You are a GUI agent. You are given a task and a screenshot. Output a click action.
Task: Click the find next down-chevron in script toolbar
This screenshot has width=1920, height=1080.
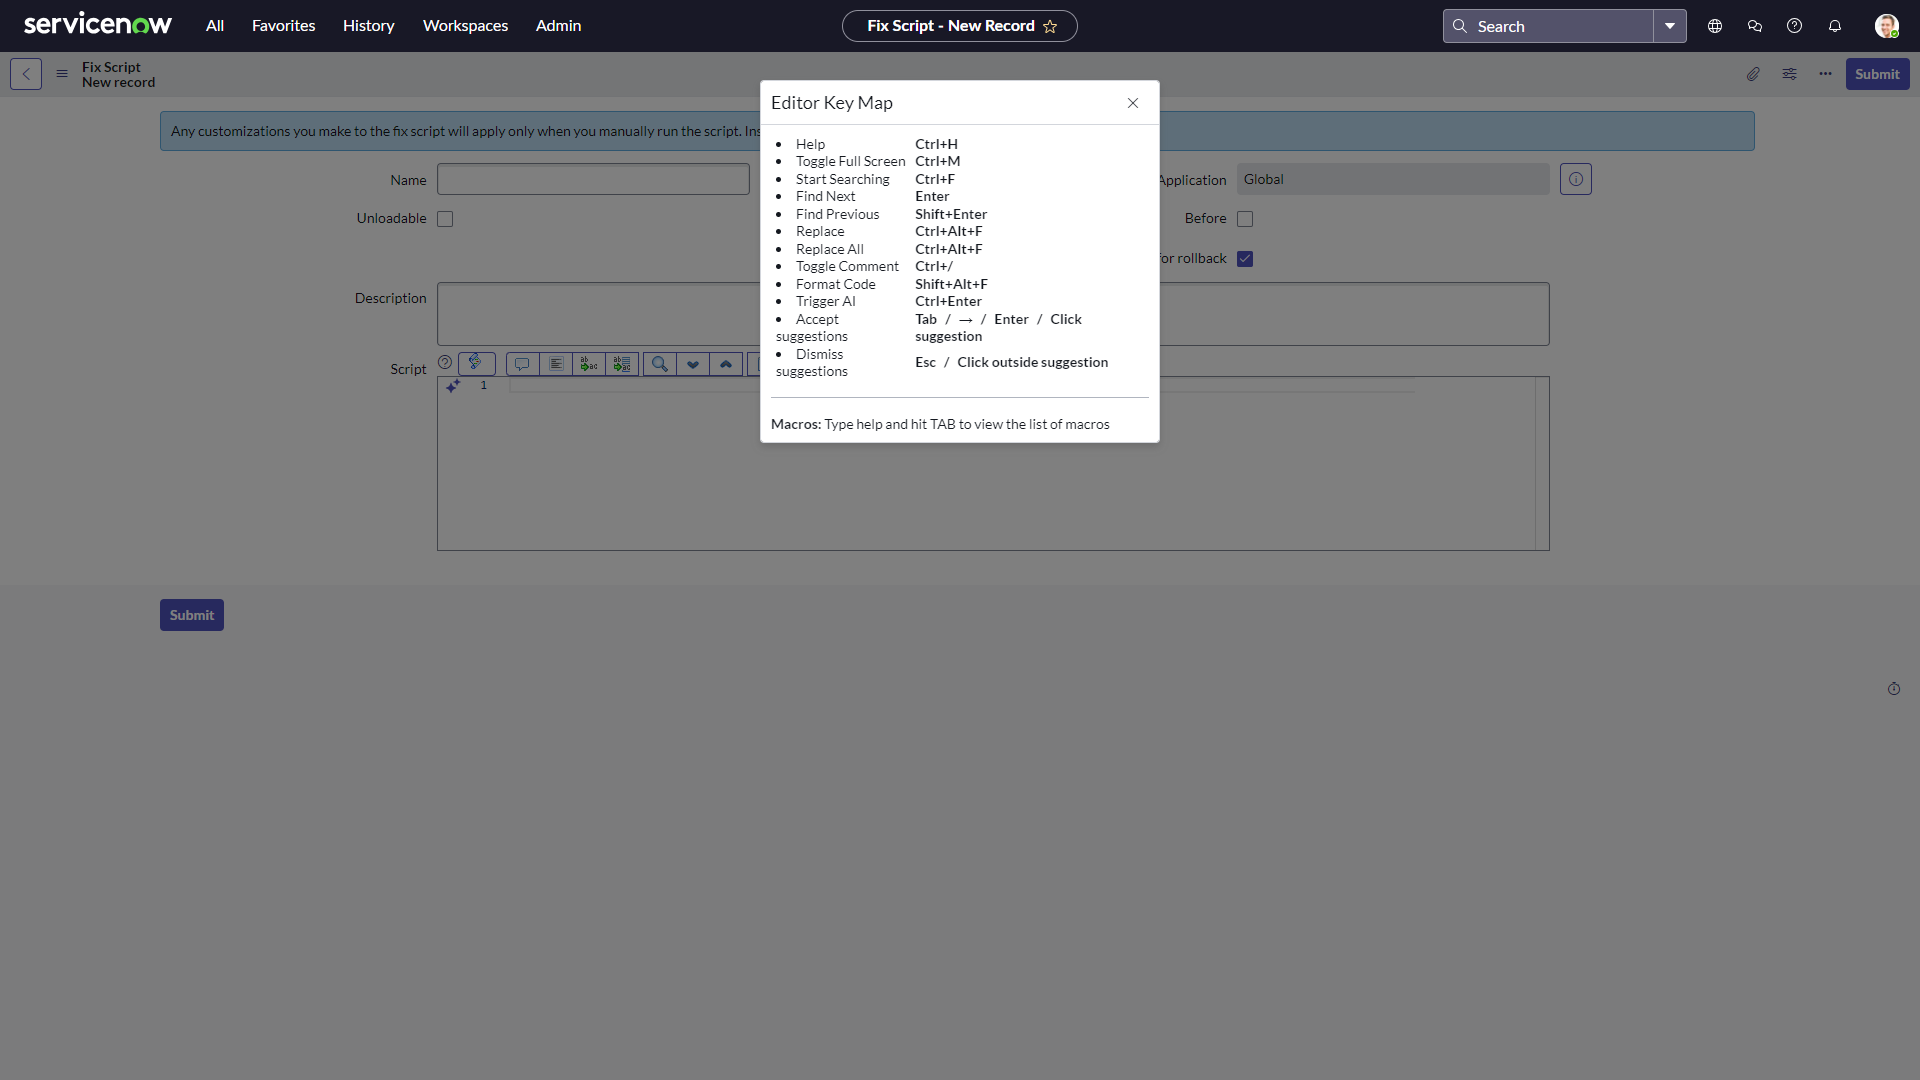point(693,364)
